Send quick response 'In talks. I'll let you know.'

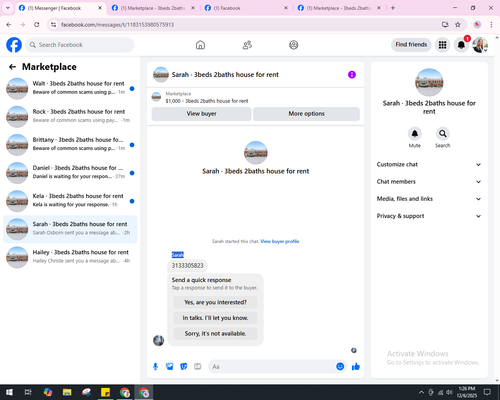coord(215,318)
